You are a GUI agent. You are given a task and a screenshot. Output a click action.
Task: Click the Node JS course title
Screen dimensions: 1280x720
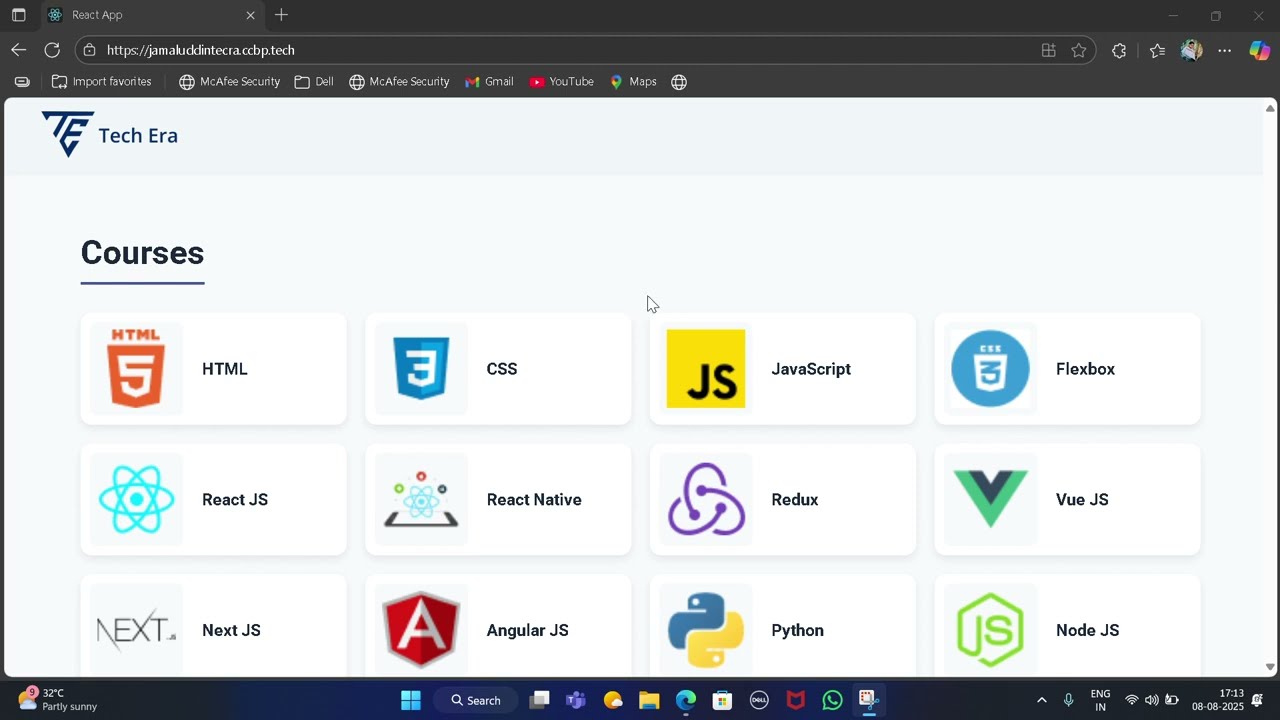pyautogui.click(x=1087, y=631)
